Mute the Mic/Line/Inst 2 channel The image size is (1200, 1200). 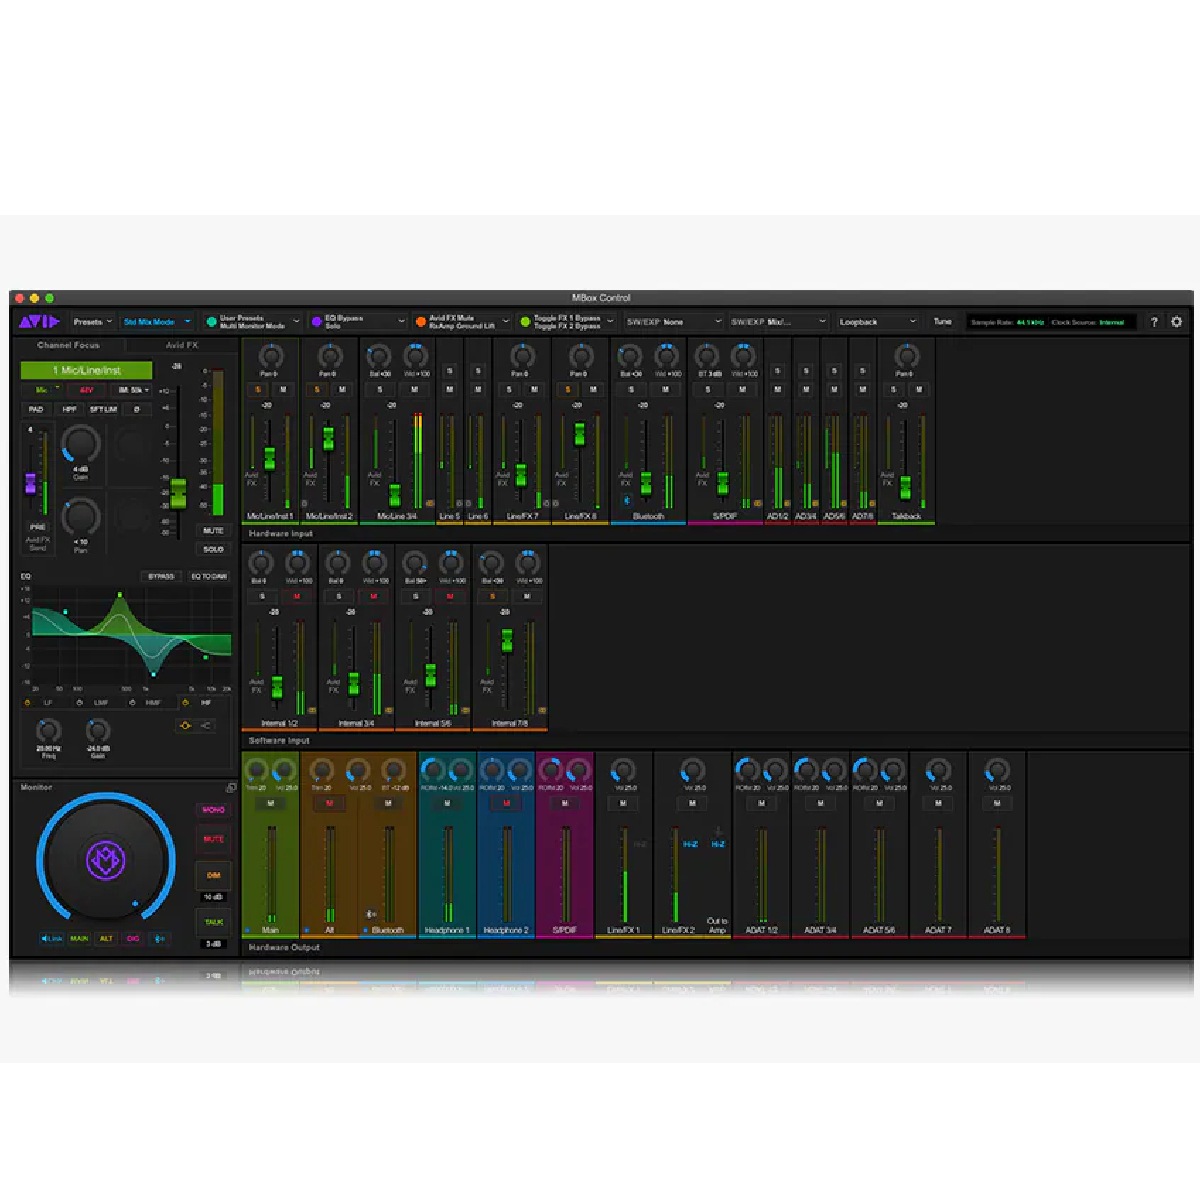pos(342,389)
